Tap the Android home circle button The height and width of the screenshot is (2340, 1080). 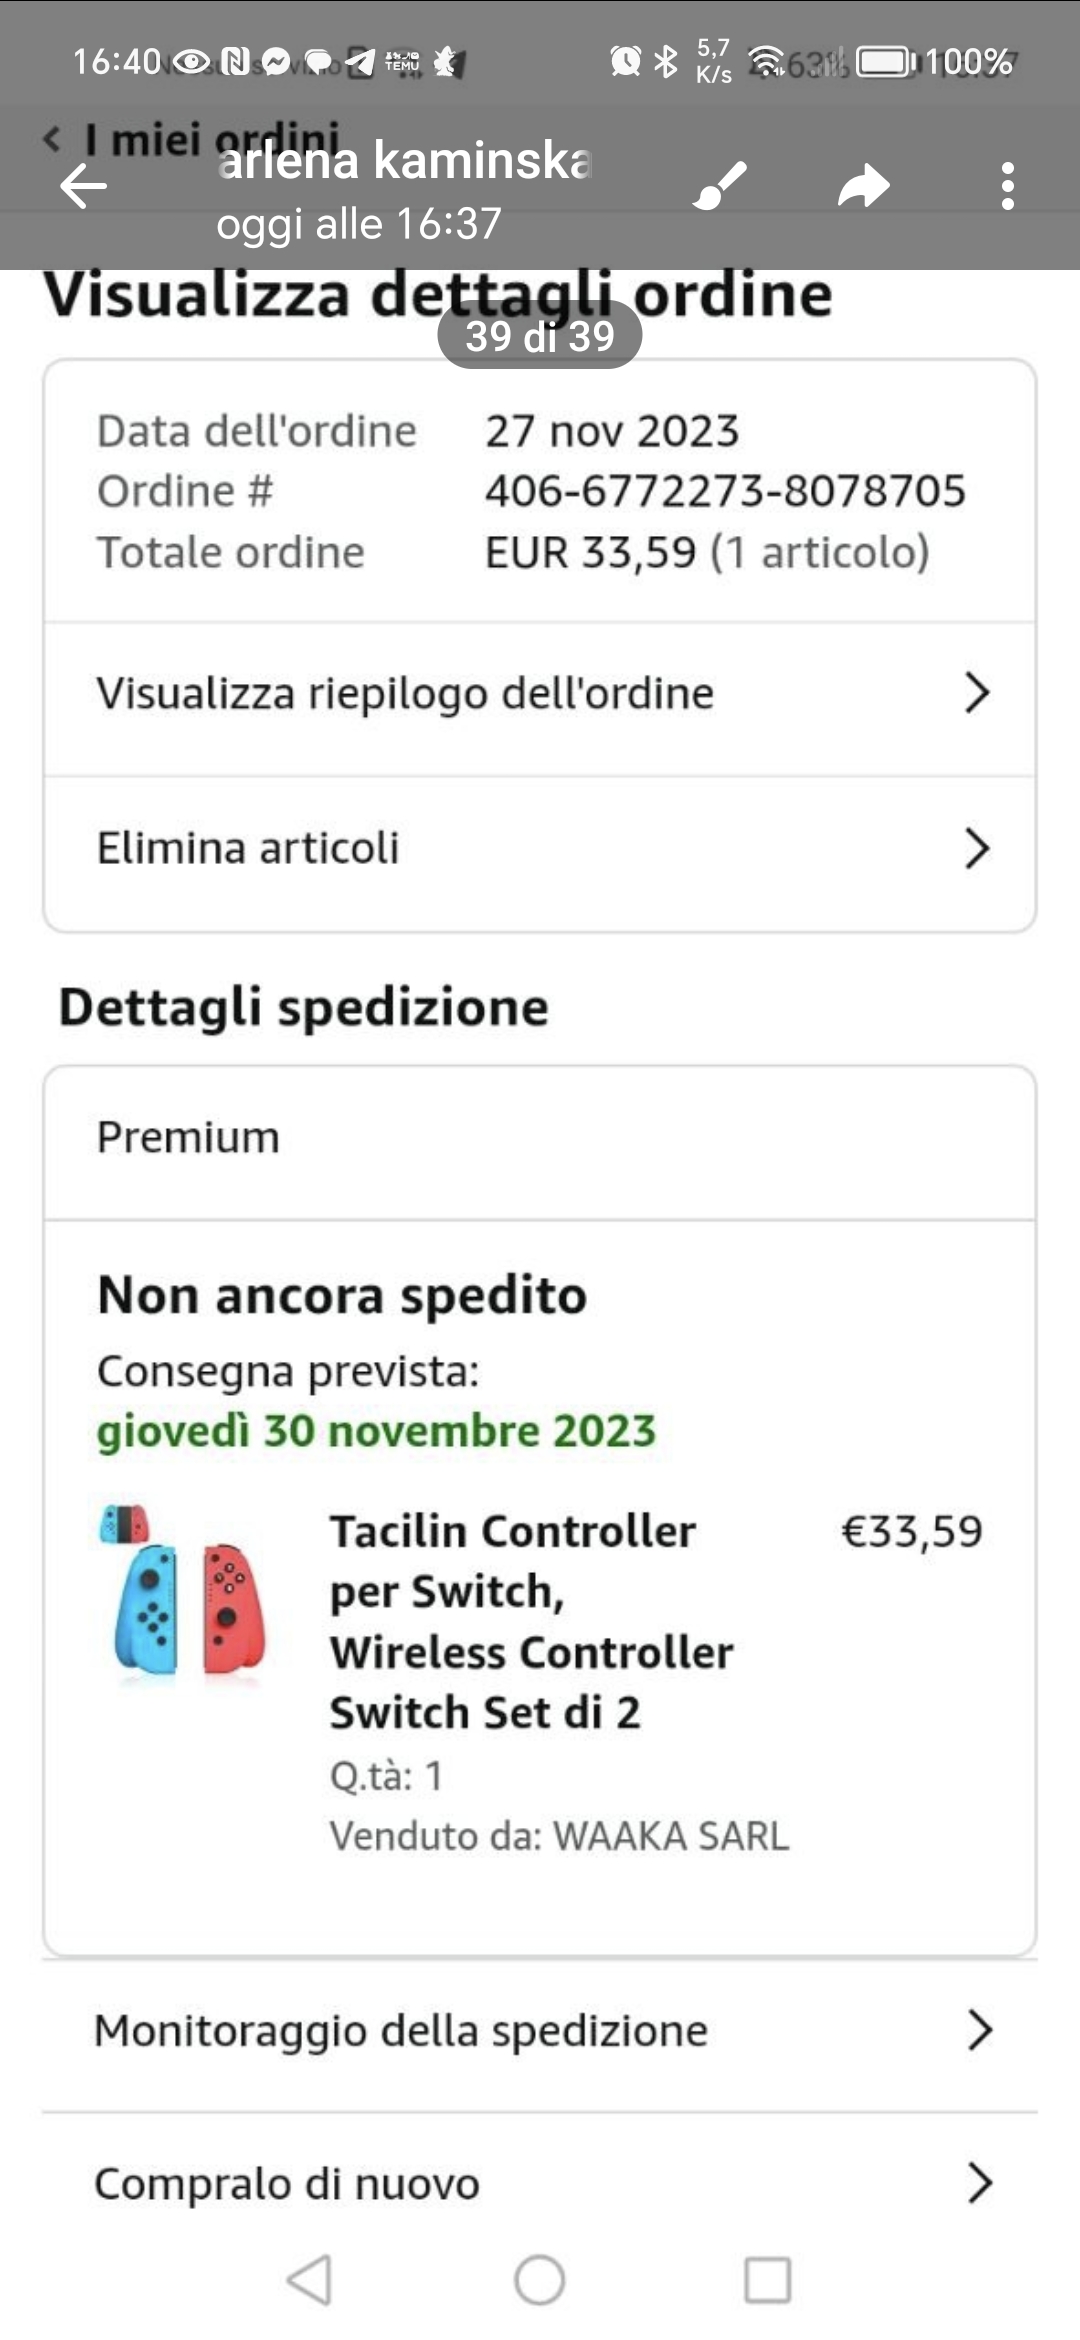[x=540, y=2280]
